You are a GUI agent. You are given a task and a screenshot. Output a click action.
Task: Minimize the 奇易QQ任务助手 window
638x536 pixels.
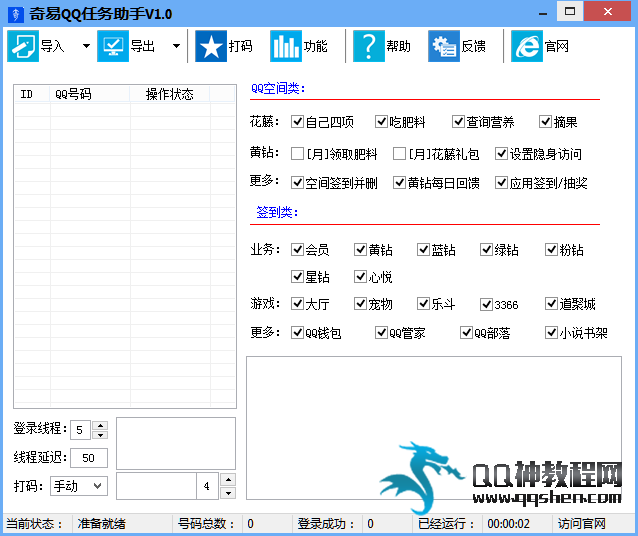pos(543,12)
